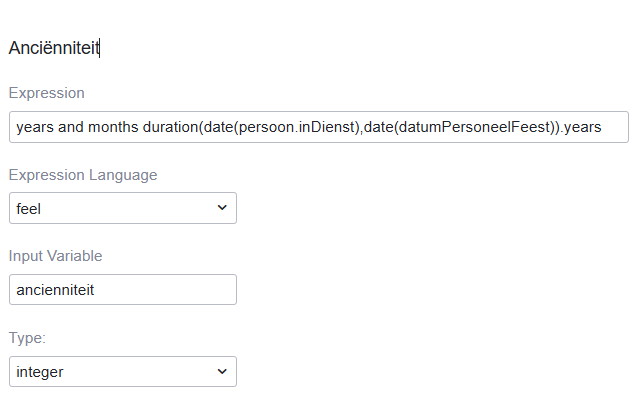The width and height of the screenshot is (637, 407).
Task: Open the Type dropdown showing integer
Action: point(122,372)
